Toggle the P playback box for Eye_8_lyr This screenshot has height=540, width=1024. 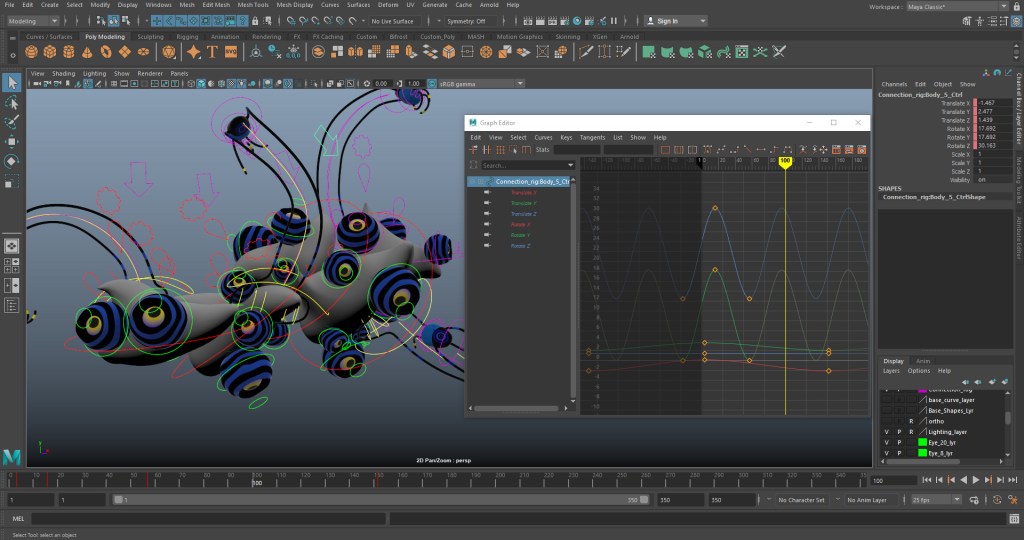[899, 454]
